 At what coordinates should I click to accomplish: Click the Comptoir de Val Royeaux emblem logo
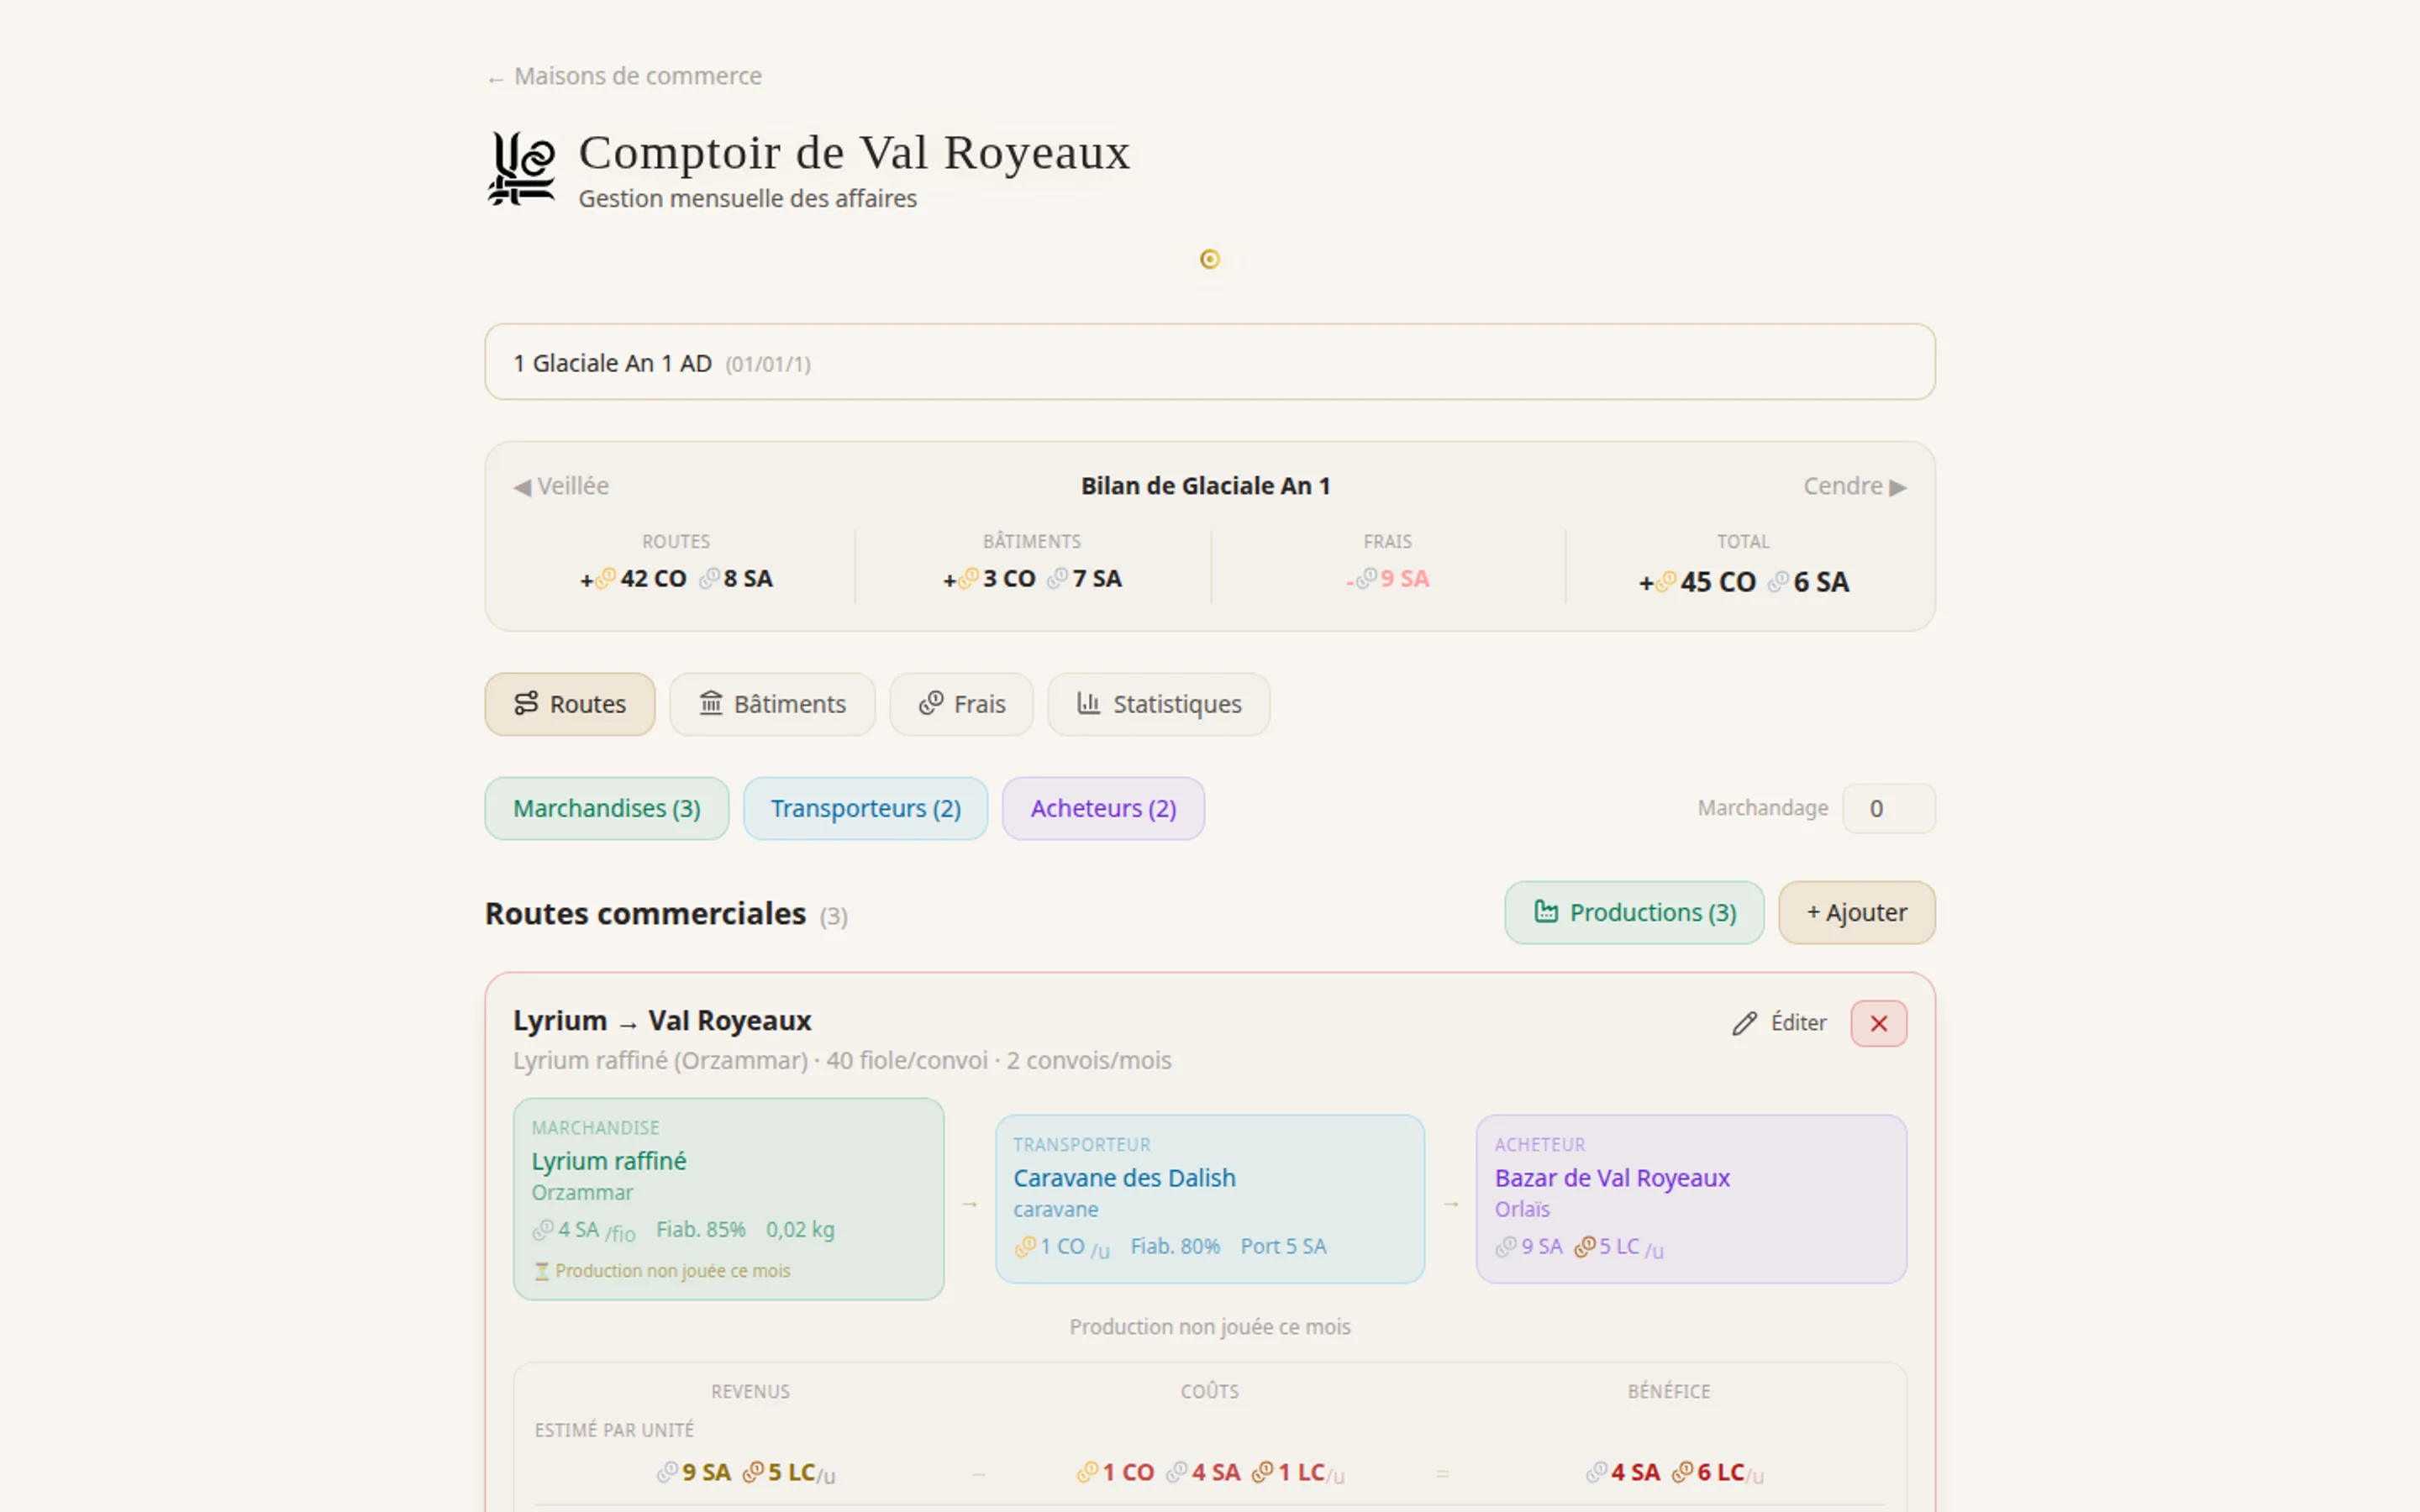(521, 168)
